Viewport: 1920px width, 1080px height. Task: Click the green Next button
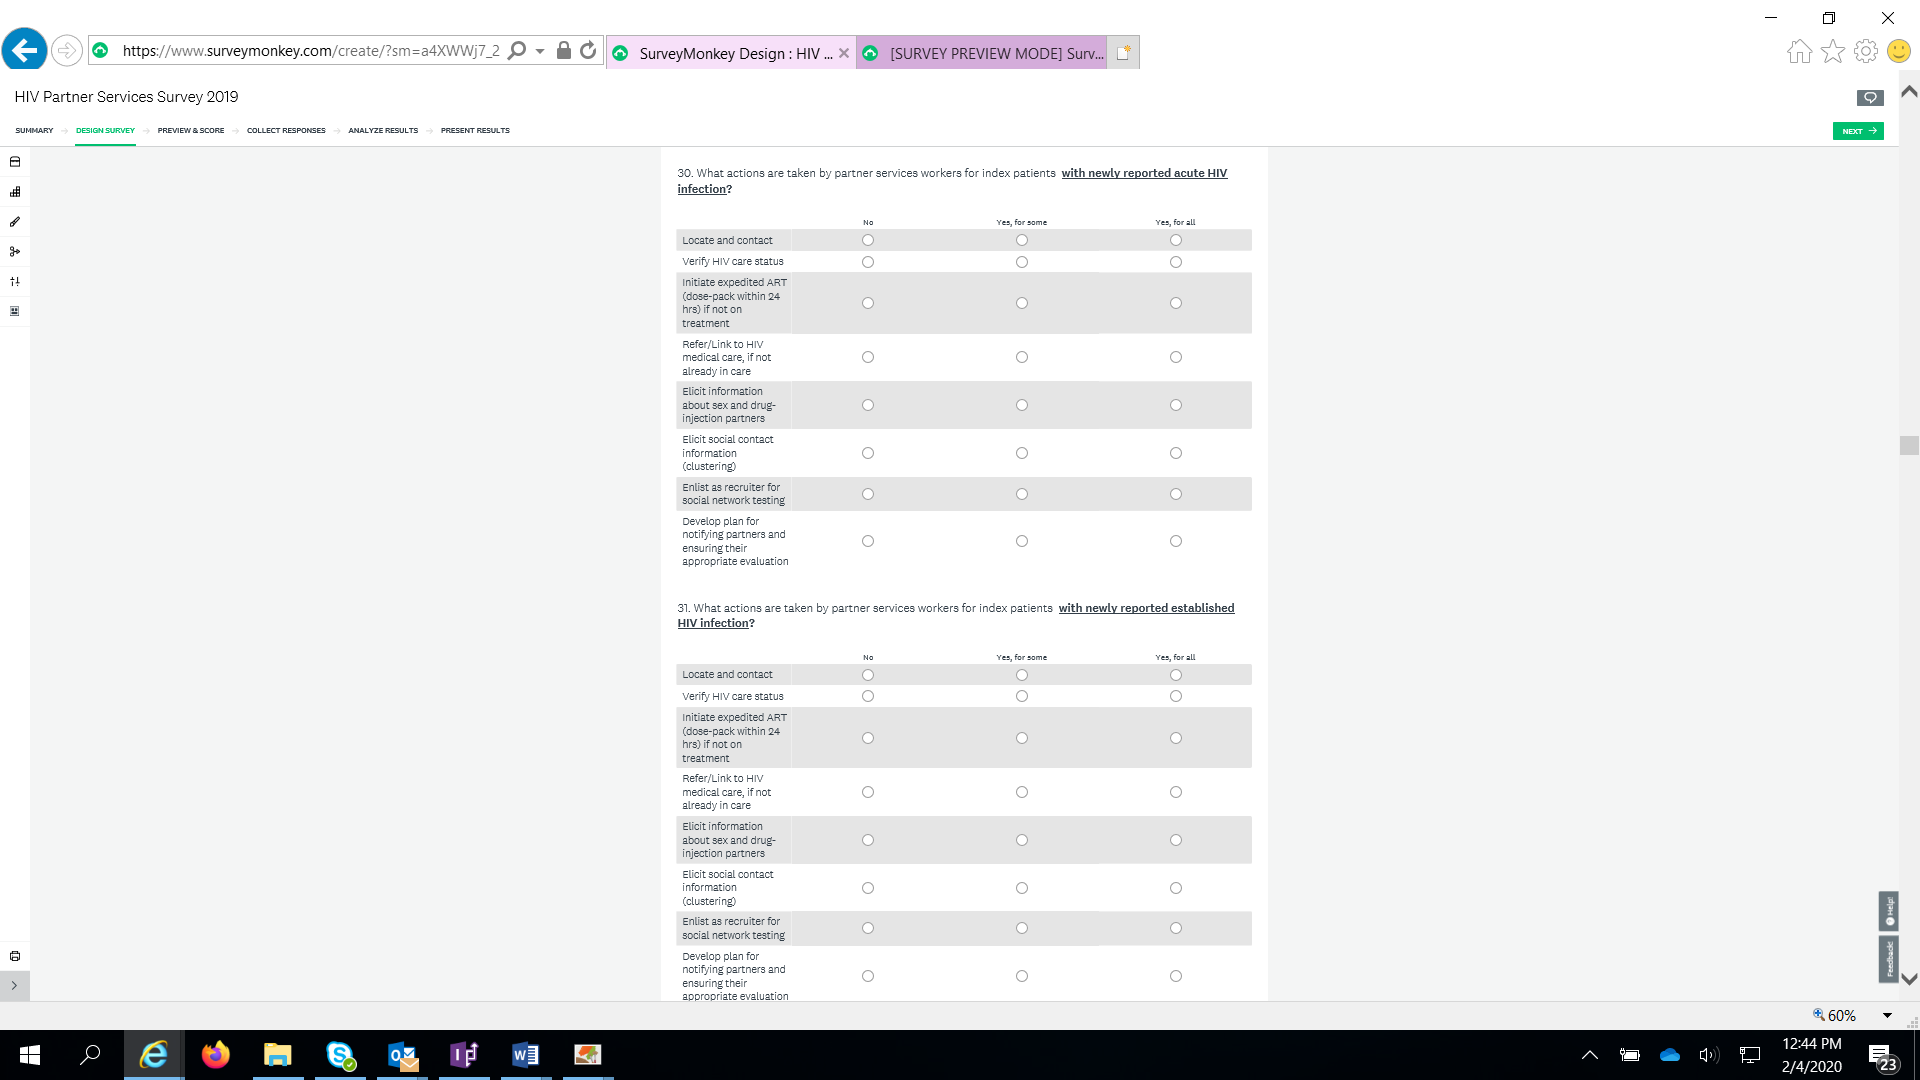pos(1857,131)
